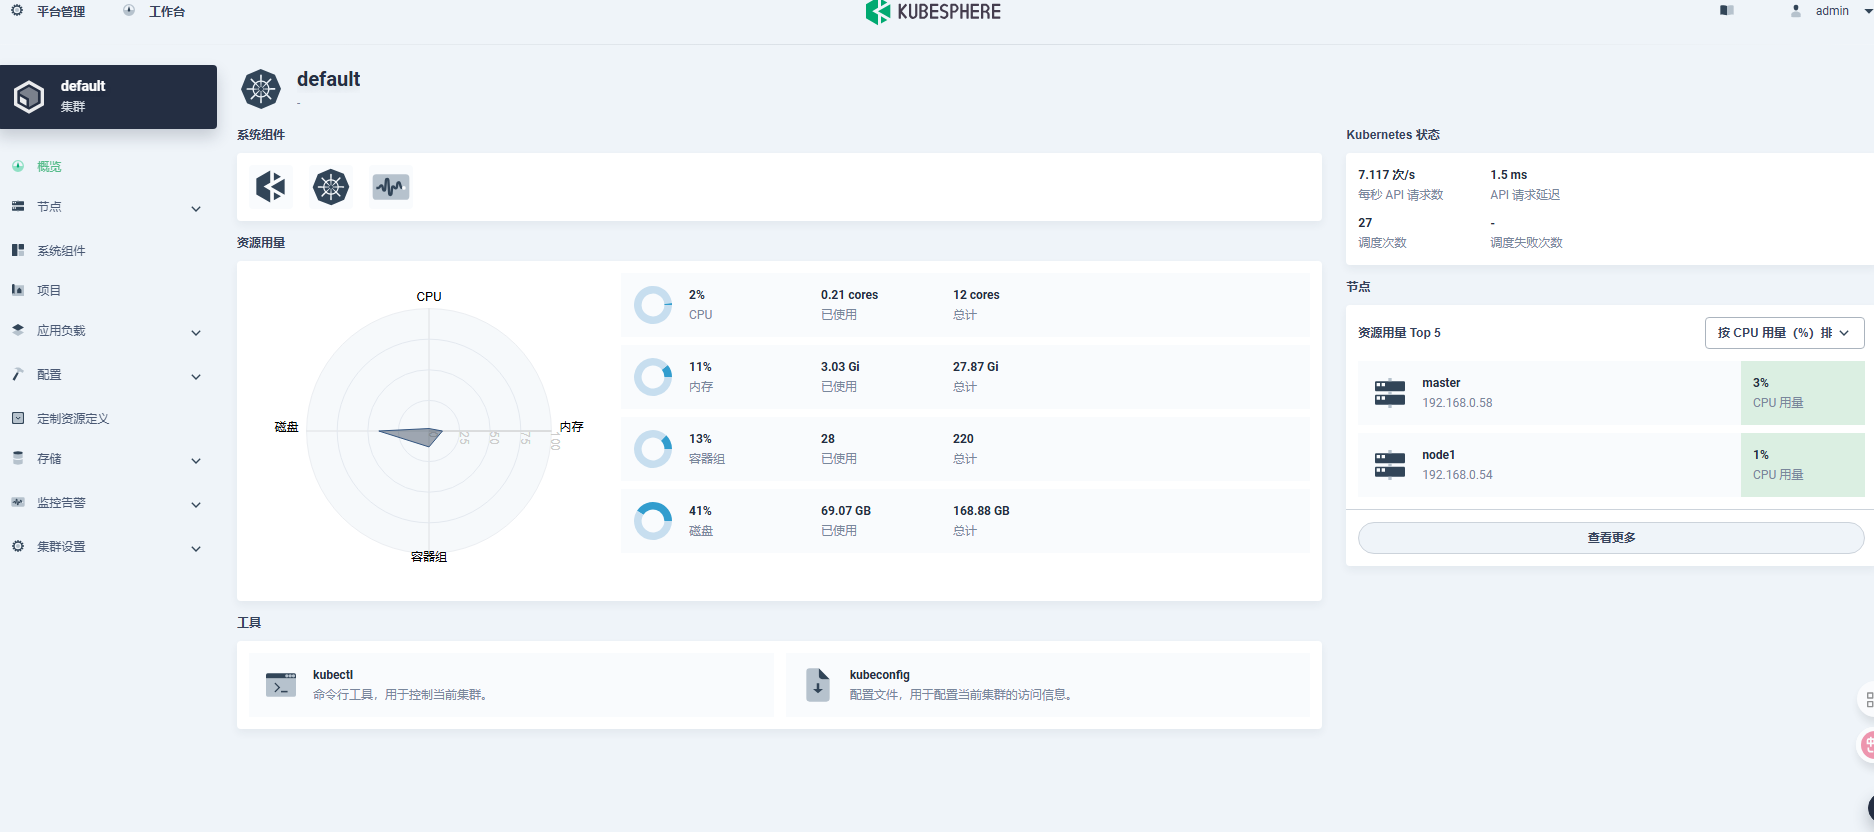Click the platform management gear icon
The image size is (1874, 832).
17,10
